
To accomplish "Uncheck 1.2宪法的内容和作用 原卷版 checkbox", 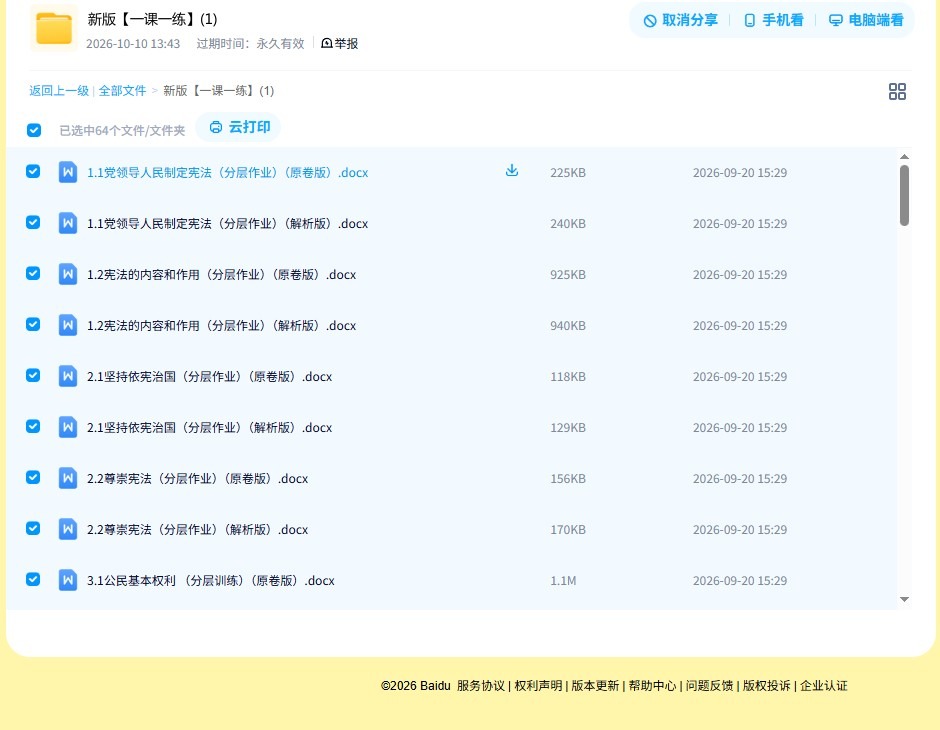I will [x=33, y=273].
